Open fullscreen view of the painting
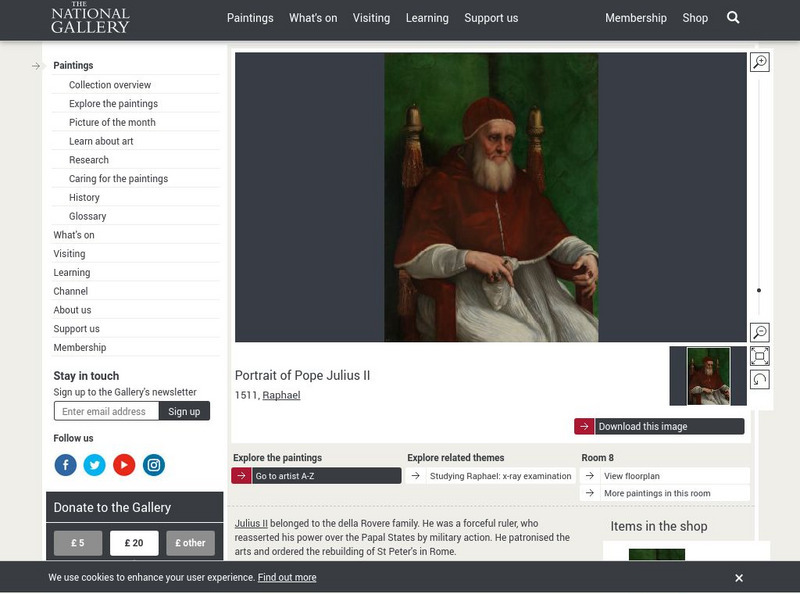Viewport: 800px width, 594px height. click(759, 356)
